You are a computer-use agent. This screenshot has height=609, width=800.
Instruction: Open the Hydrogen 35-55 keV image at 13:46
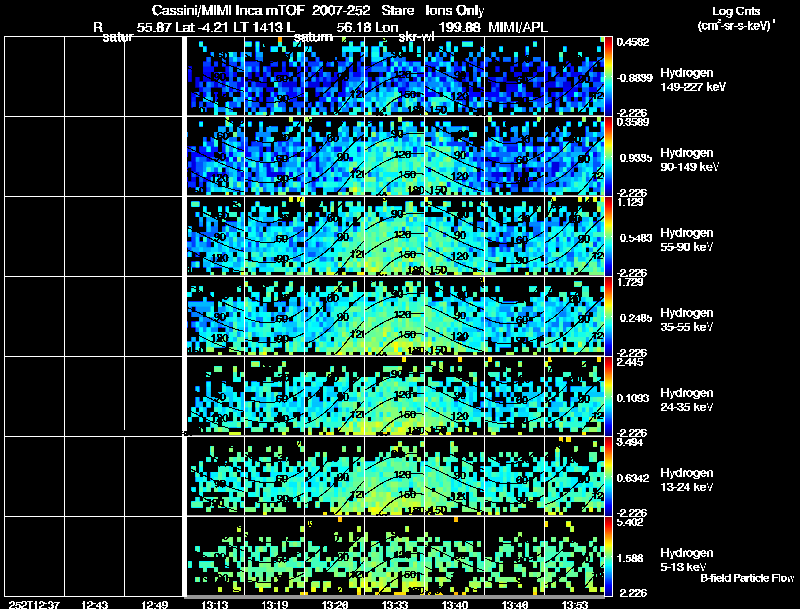tap(515, 317)
